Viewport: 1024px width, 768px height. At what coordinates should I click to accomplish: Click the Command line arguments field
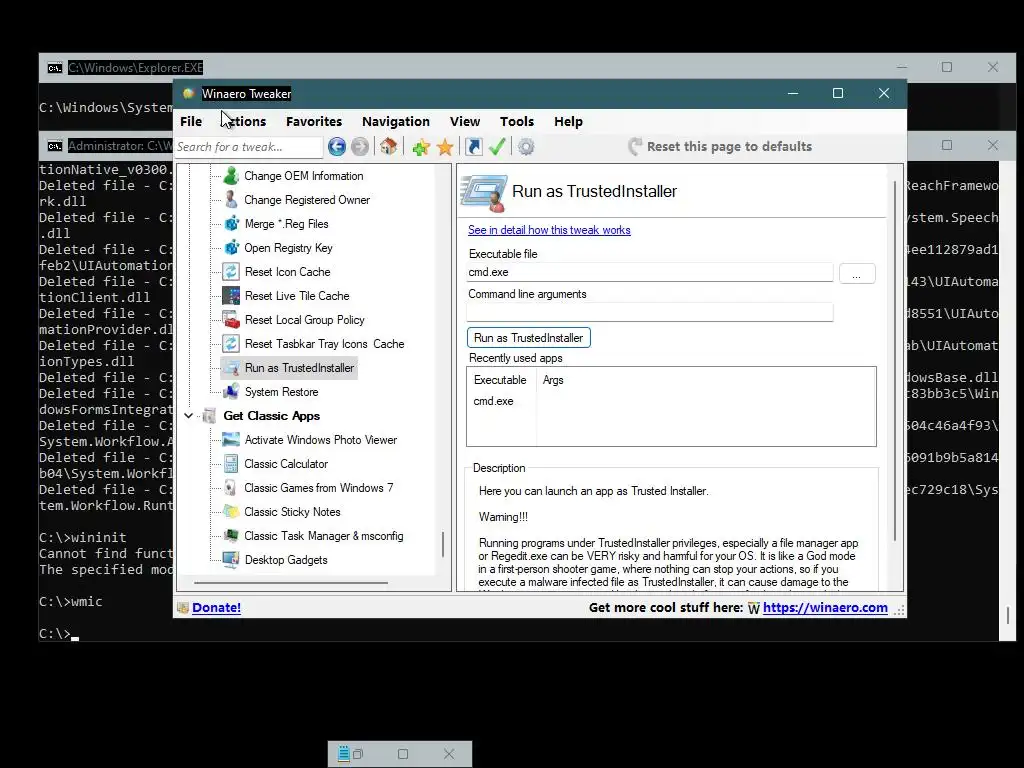(x=650, y=312)
